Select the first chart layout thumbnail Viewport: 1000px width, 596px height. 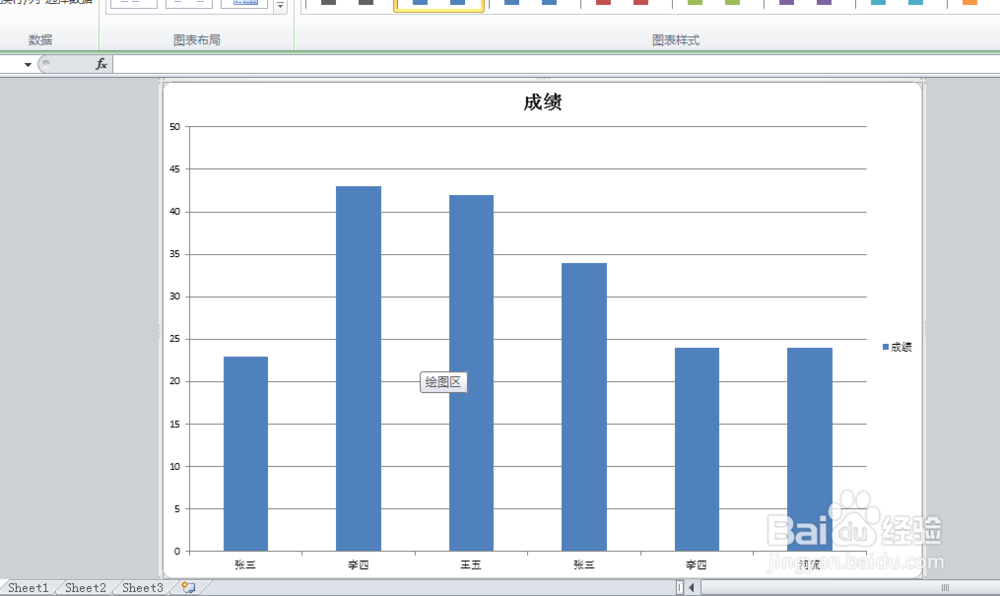pos(132,3)
